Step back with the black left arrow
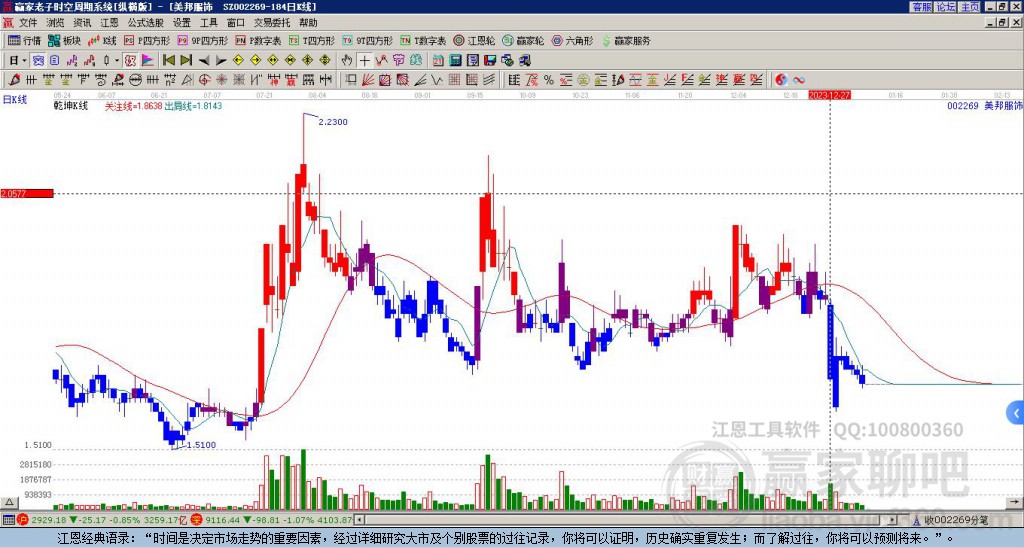 (x=204, y=61)
